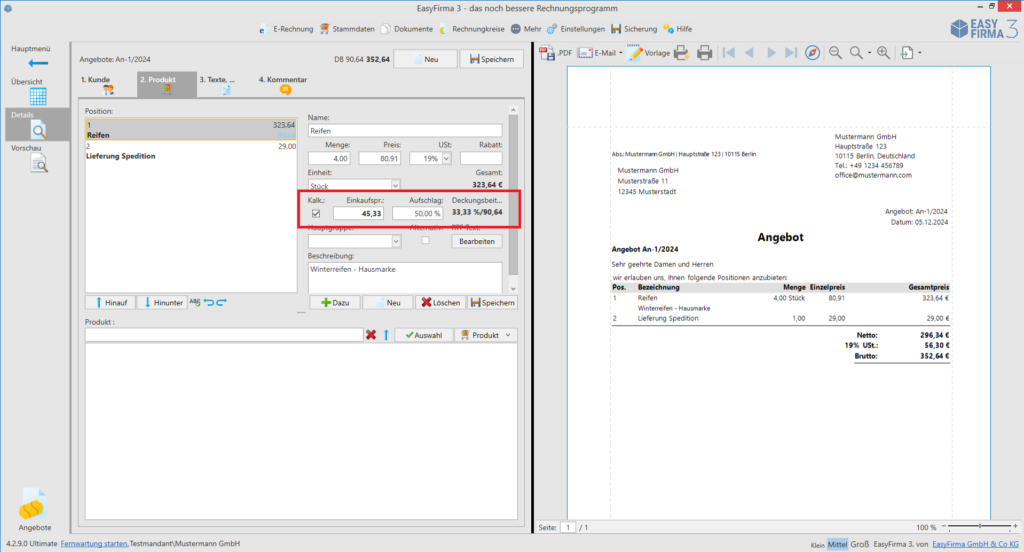The height and width of the screenshot is (552, 1024).
Task: Add a position with Dazu
Action: 335,302
